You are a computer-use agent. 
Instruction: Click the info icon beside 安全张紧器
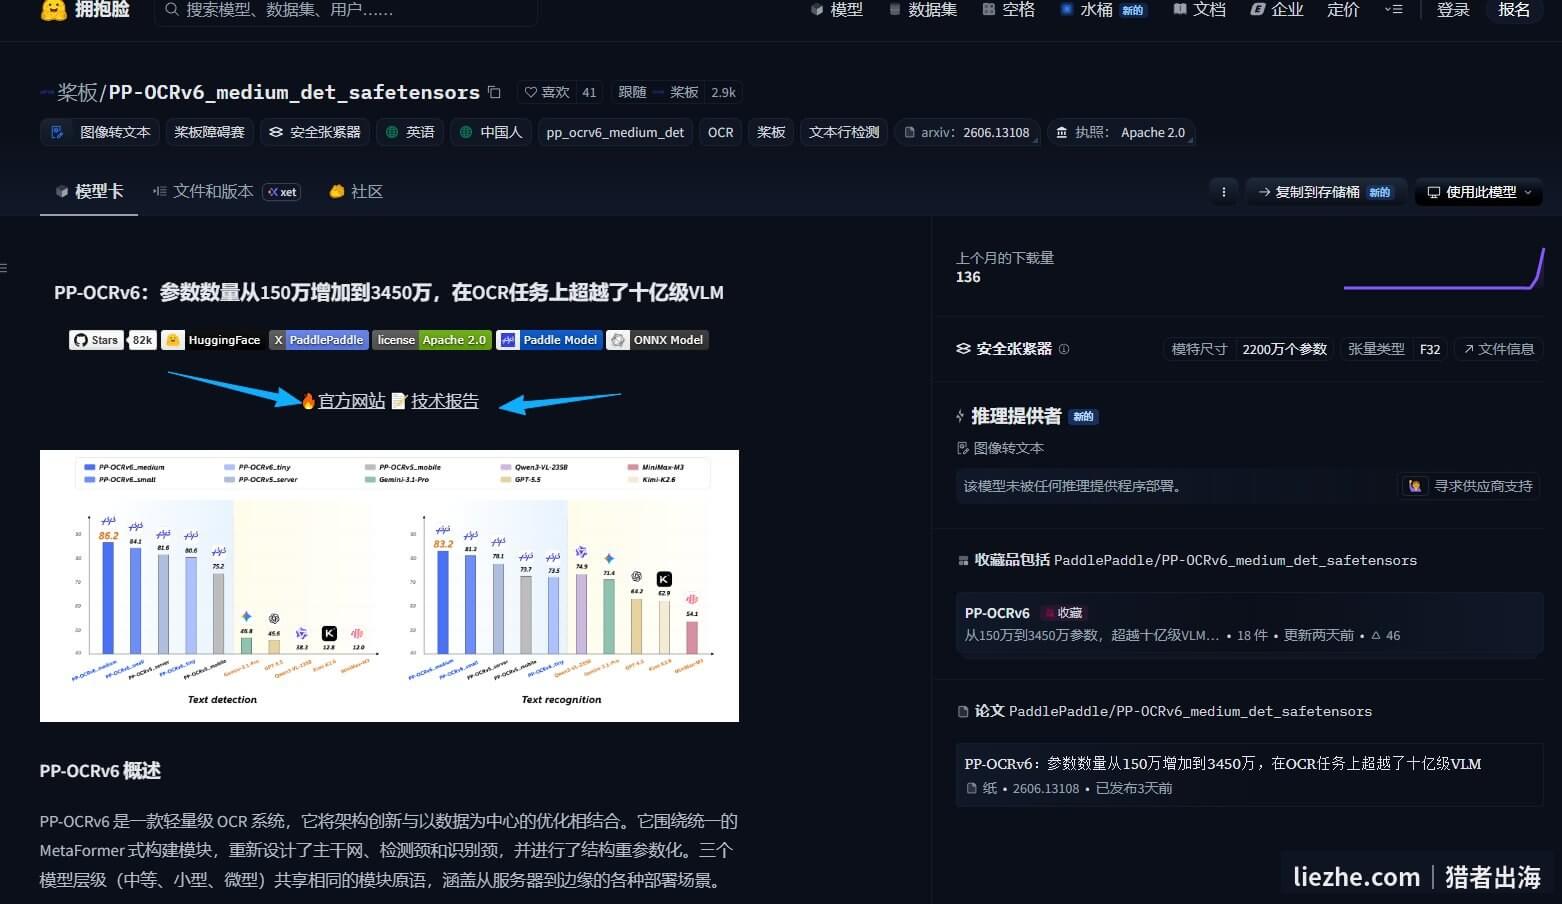coord(1064,349)
